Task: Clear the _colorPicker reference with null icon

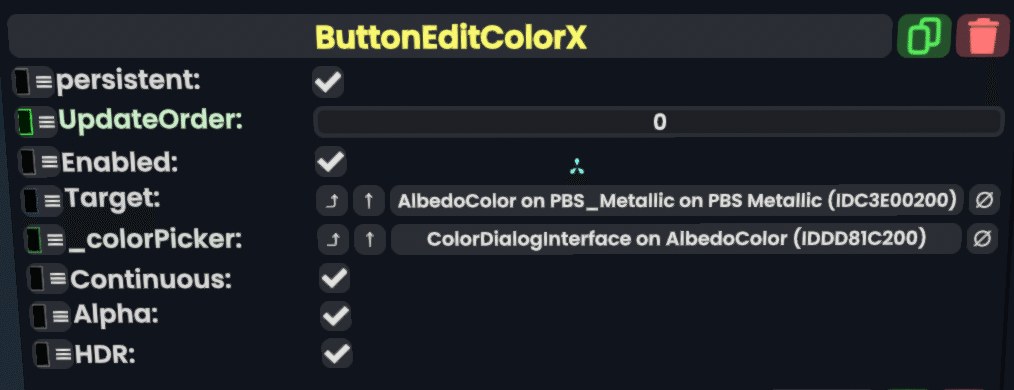Action: (982, 239)
